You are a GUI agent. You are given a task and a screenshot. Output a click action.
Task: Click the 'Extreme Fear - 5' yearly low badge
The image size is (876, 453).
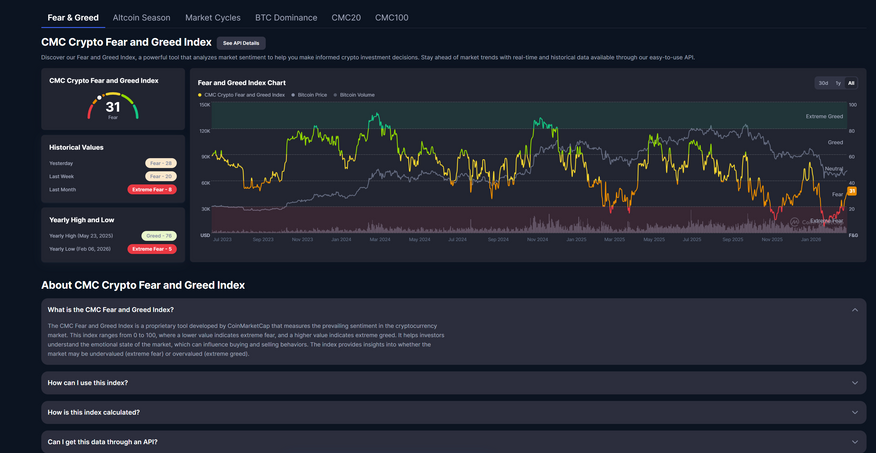point(152,249)
